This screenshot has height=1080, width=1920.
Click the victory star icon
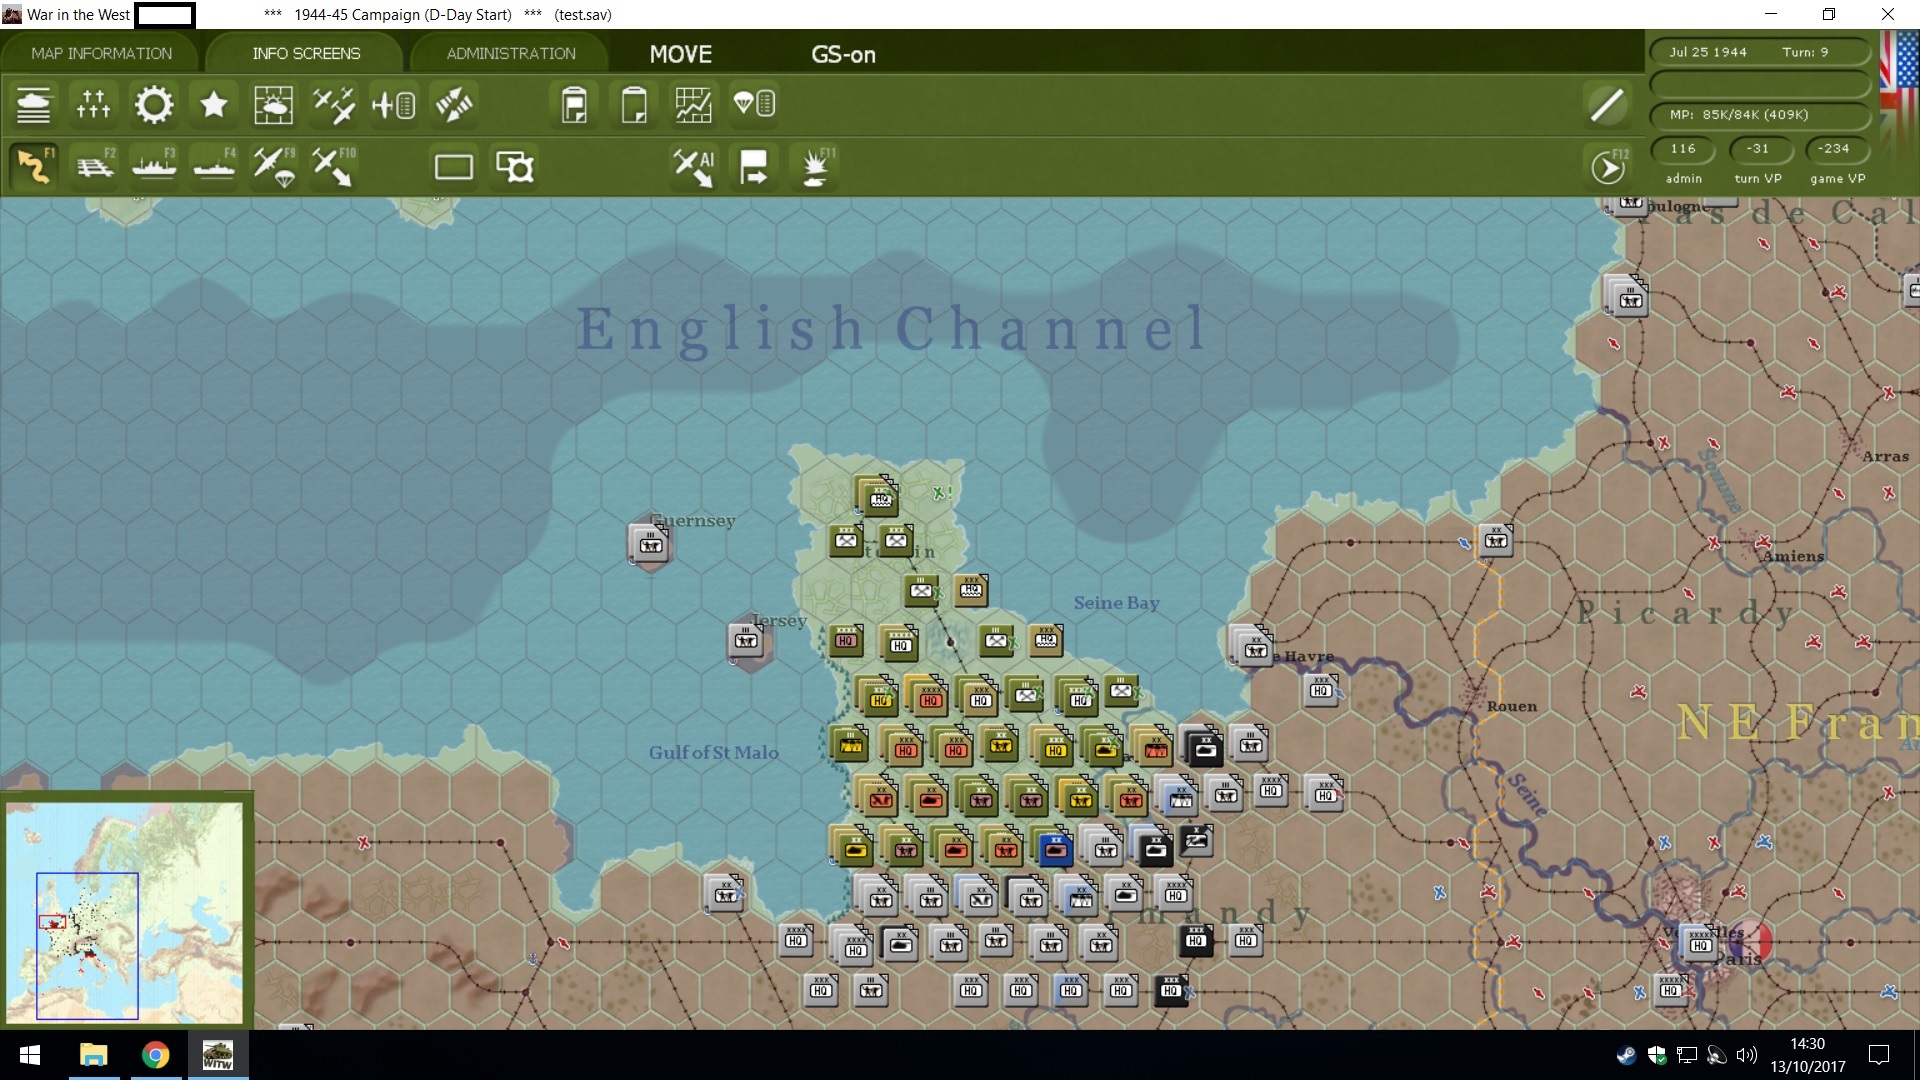[x=214, y=105]
